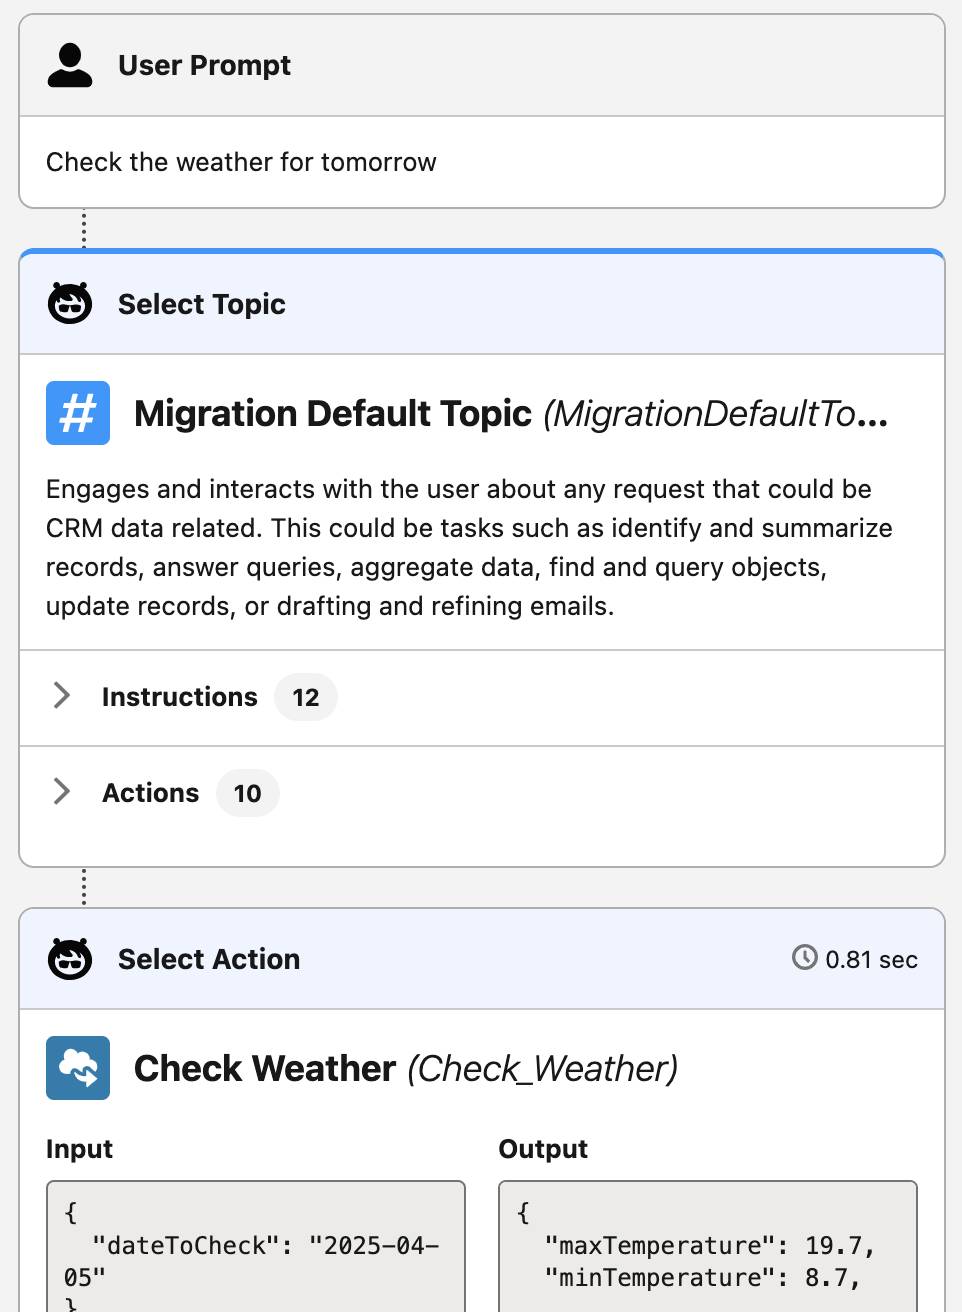
Task: Click the bot icon next to Select Action
Action: click(68, 958)
